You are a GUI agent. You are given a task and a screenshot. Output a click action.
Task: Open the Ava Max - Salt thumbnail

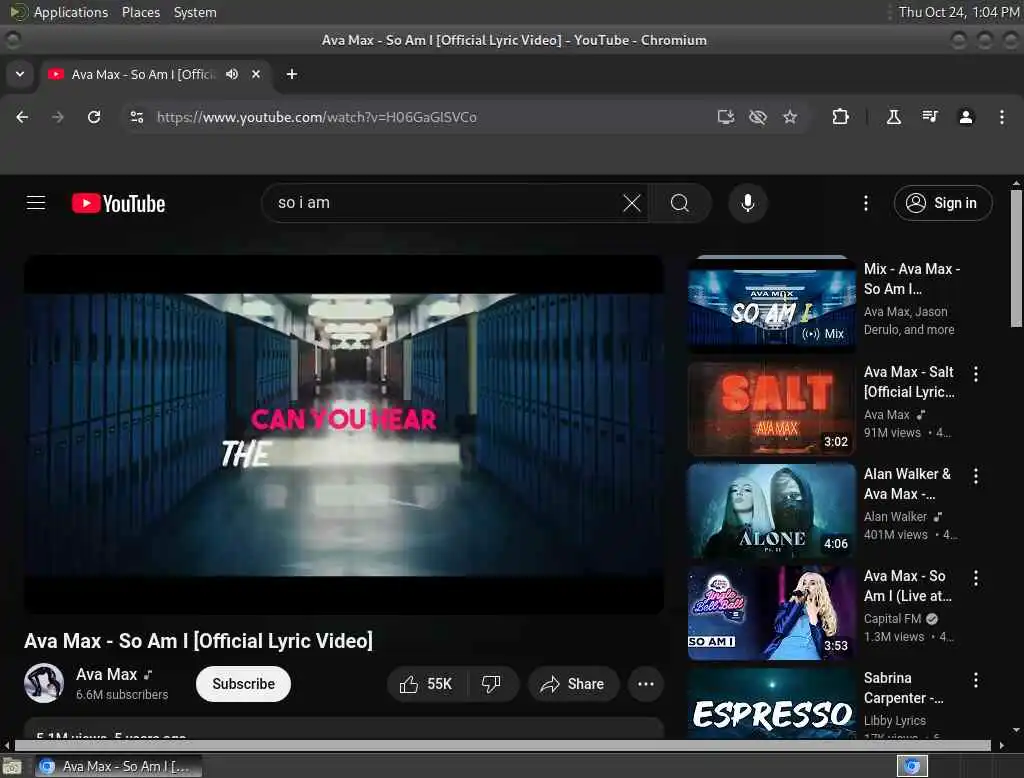pos(771,408)
